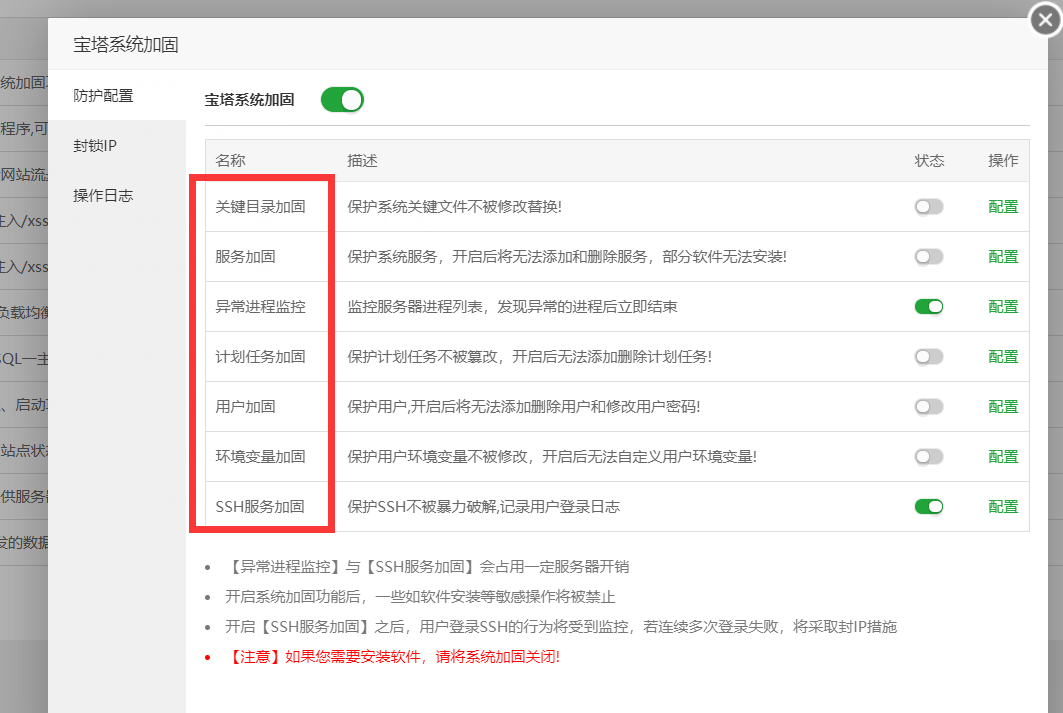Click the 描述 column header
This screenshot has height=713, width=1063.
(362, 161)
